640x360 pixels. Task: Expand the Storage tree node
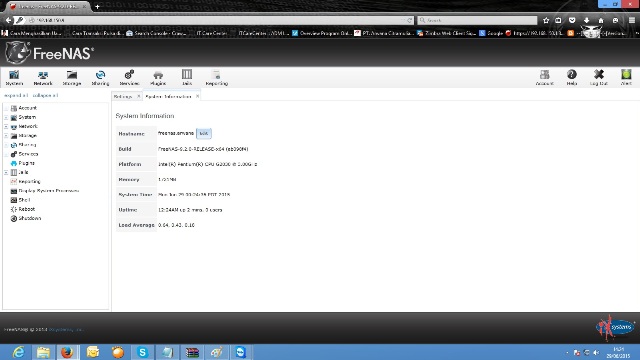click(6, 136)
